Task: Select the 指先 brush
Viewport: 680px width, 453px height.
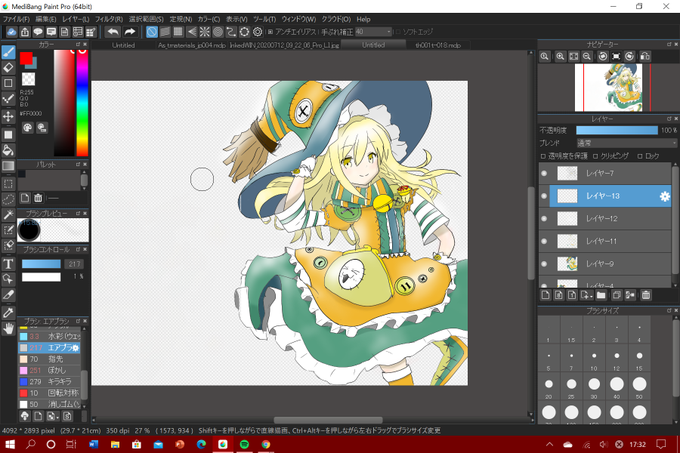Action: 49,359
